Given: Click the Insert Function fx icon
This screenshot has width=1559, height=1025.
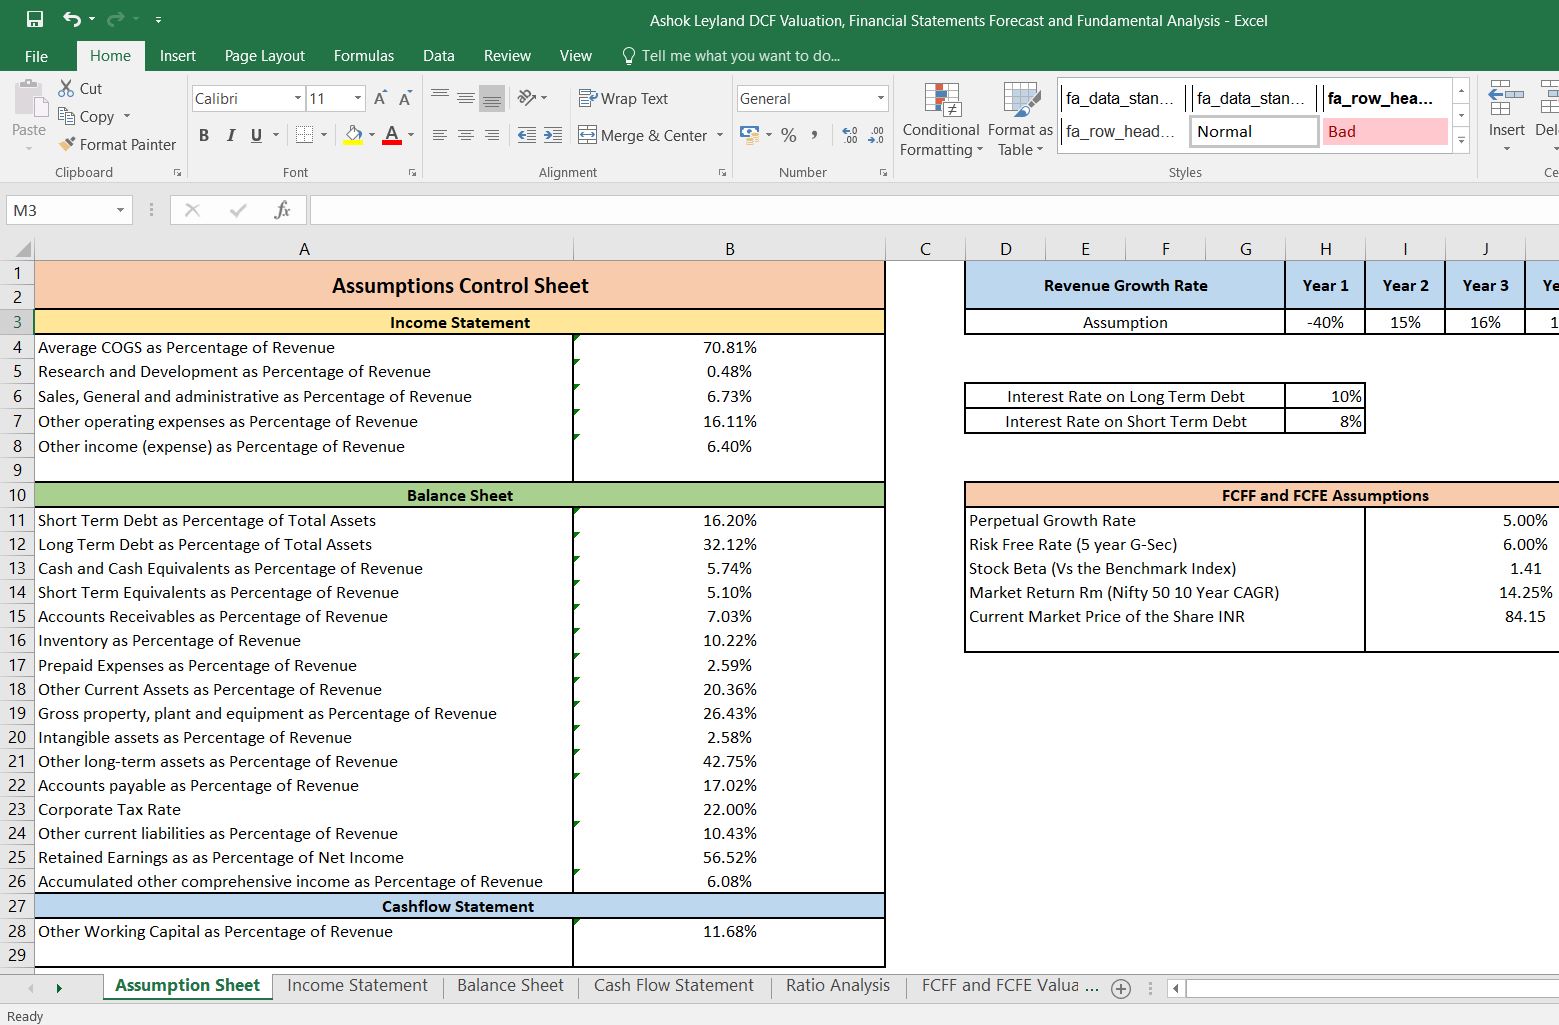Looking at the screenshot, I should click(x=282, y=210).
